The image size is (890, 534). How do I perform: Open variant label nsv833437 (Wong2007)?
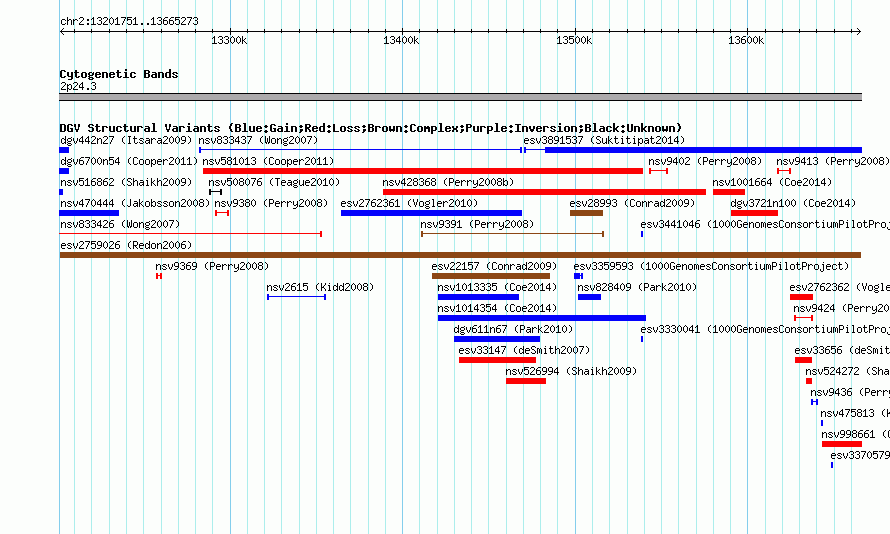[258, 140]
